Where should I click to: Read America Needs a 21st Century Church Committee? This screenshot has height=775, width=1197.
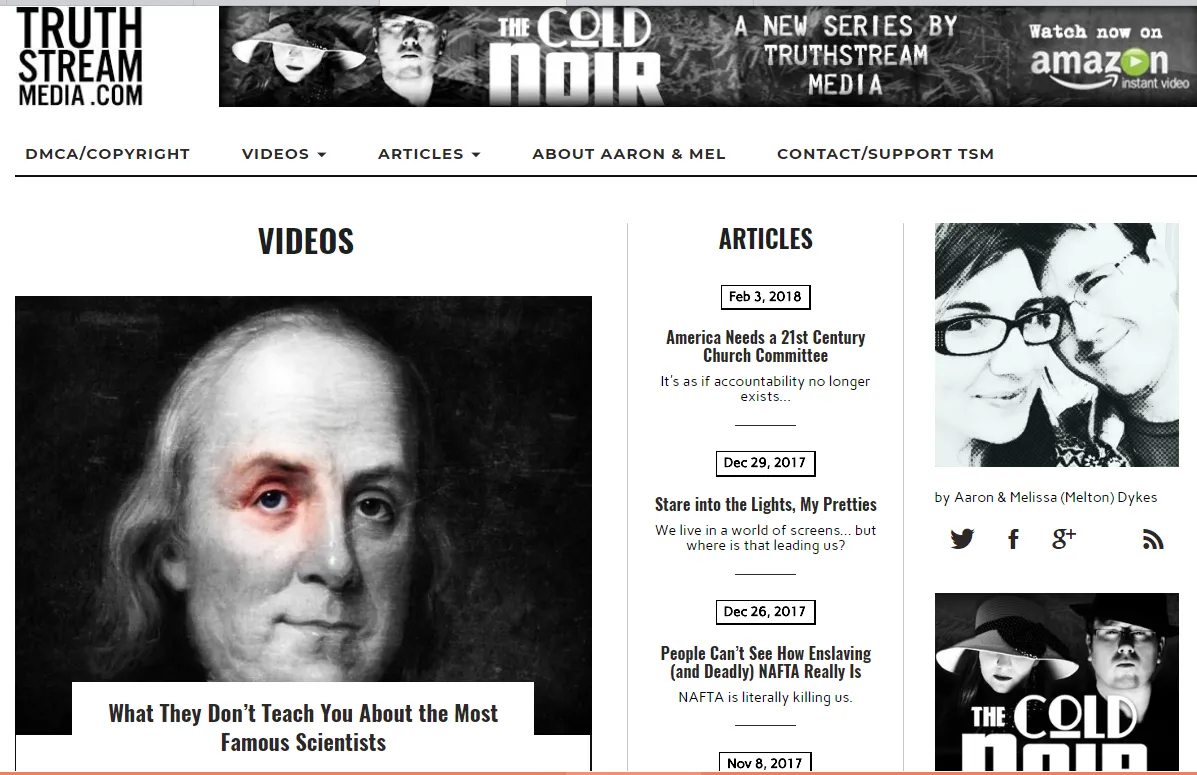tap(766, 346)
